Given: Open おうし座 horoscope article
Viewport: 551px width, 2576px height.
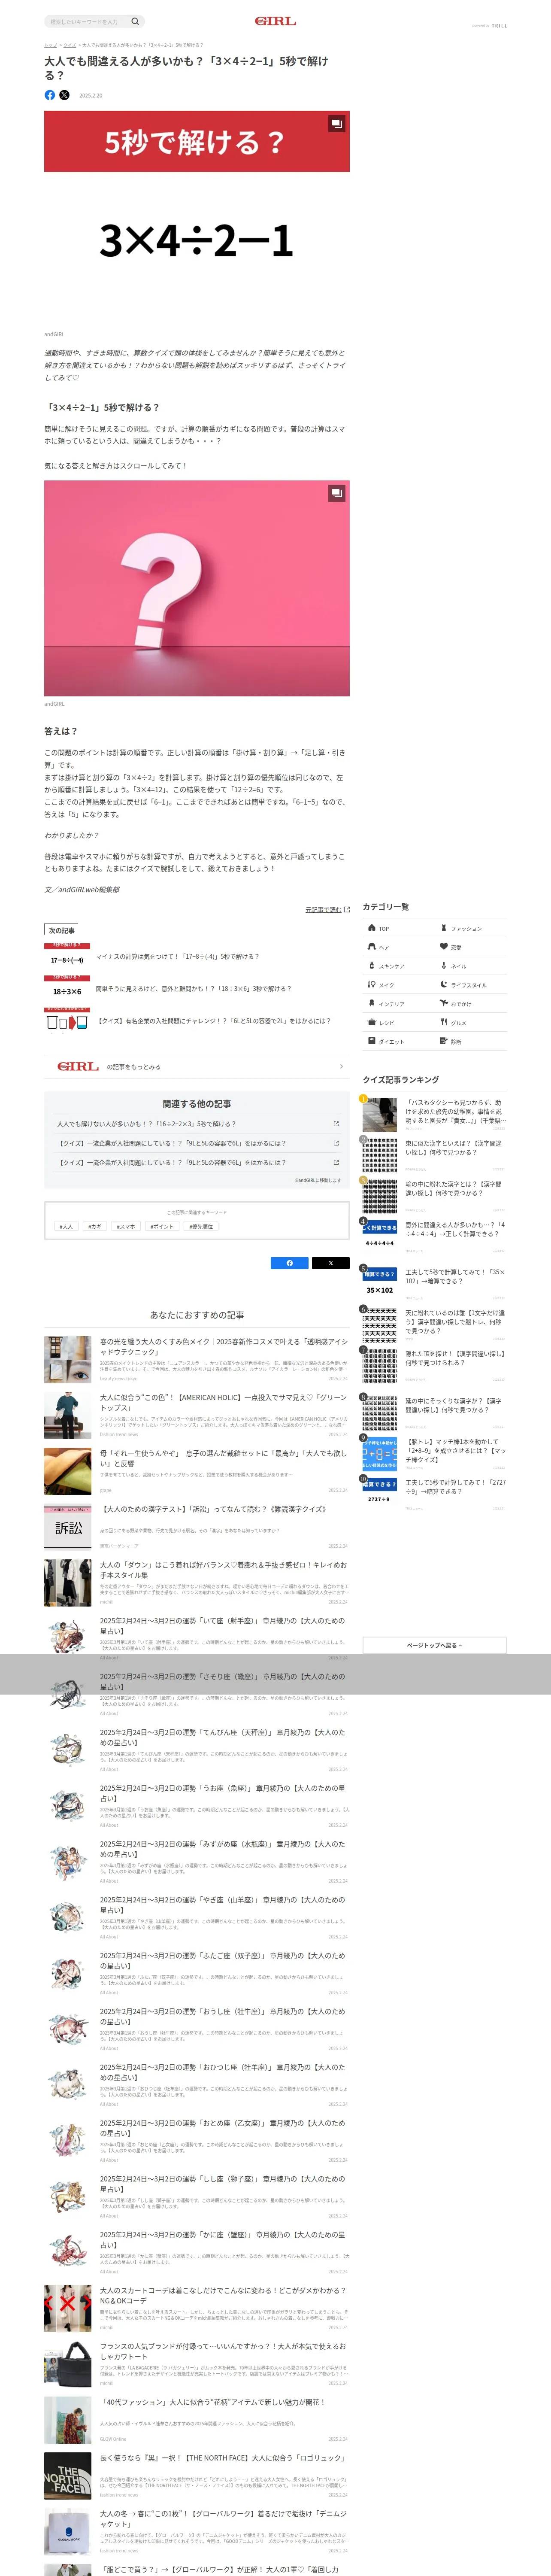Looking at the screenshot, I should (196, 2030).
